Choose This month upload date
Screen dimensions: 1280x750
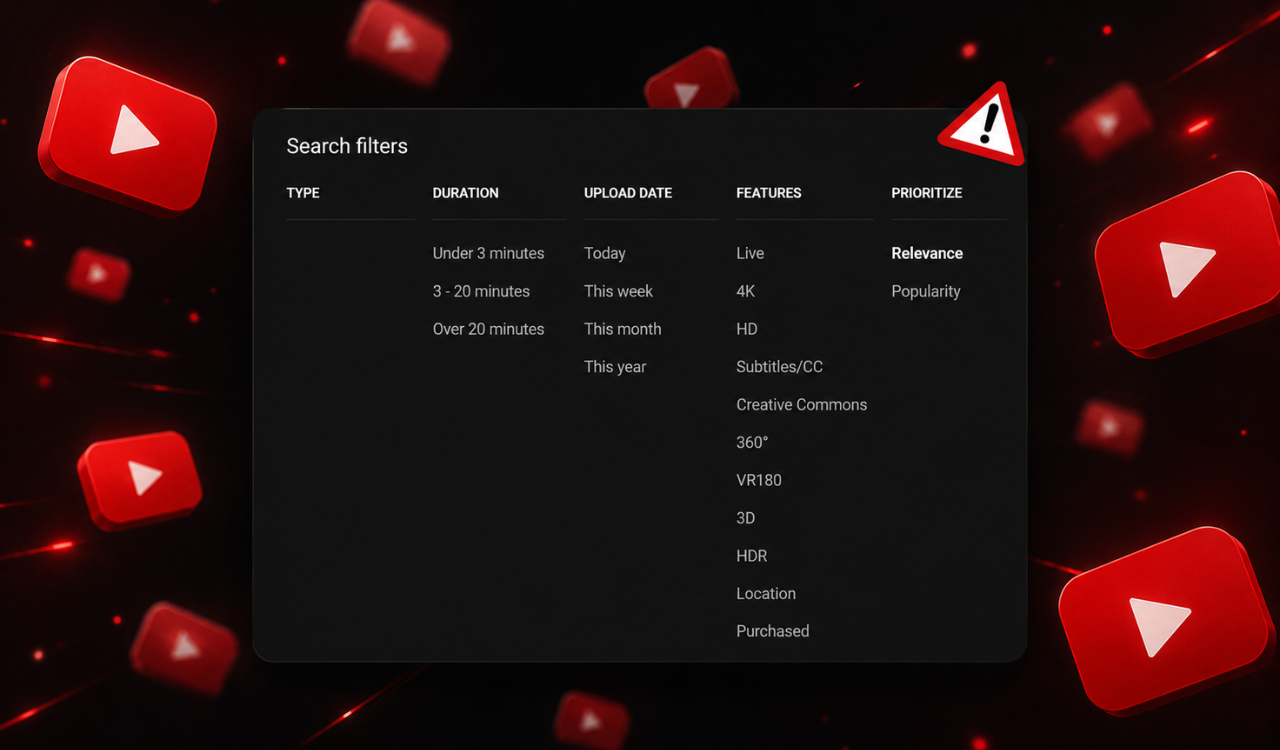pyautogui.click(x=622, y=329)
